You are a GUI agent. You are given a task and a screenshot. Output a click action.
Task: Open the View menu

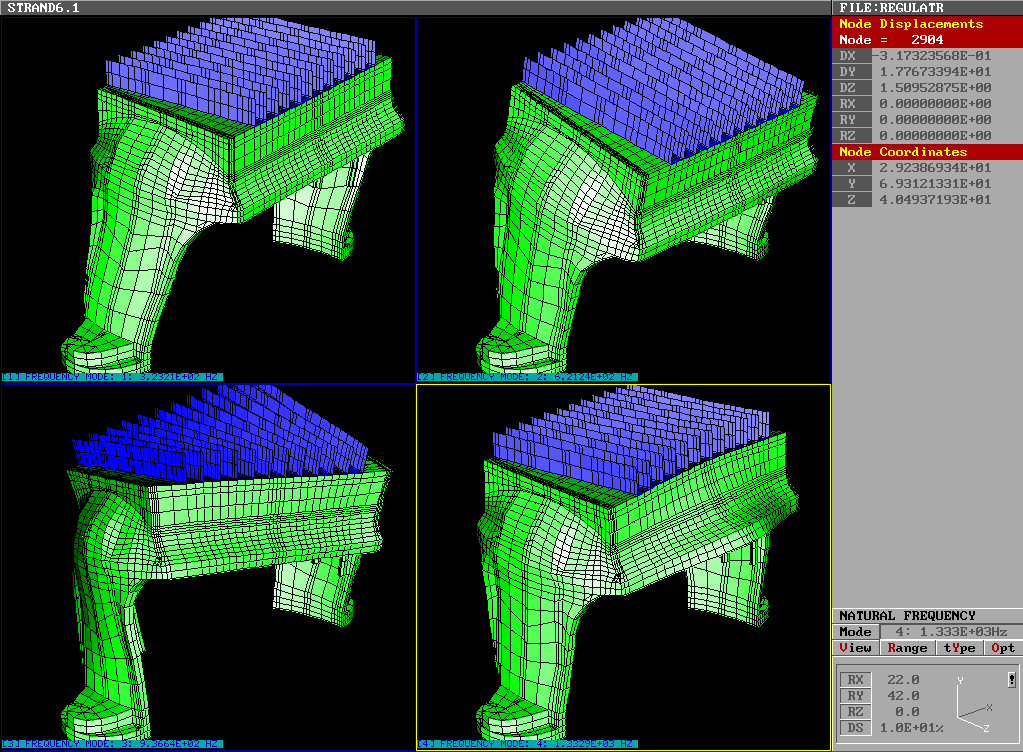coord(855,648)
